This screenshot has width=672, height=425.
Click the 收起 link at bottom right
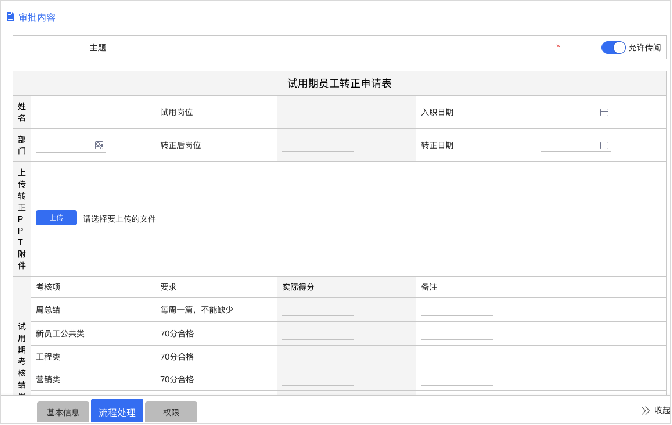[x=662, y=410]
